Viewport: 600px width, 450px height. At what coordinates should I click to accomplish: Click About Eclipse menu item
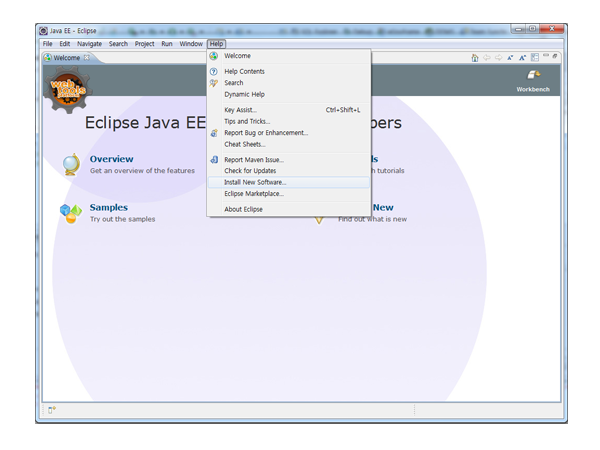tap(243, 209)
